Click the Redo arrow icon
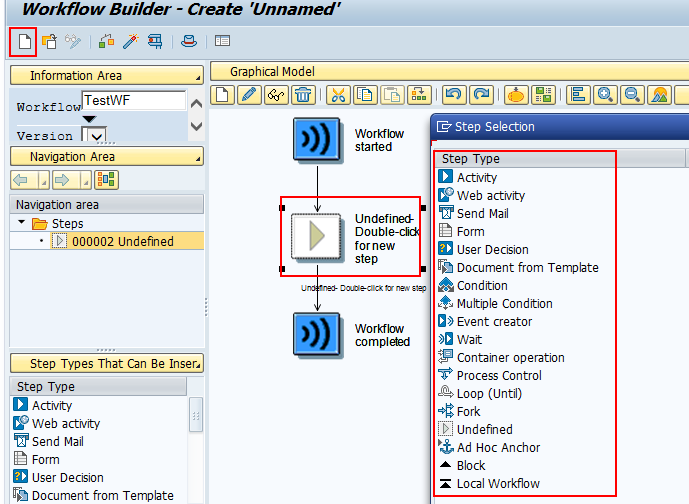The image size is (689, 504). 482,94
